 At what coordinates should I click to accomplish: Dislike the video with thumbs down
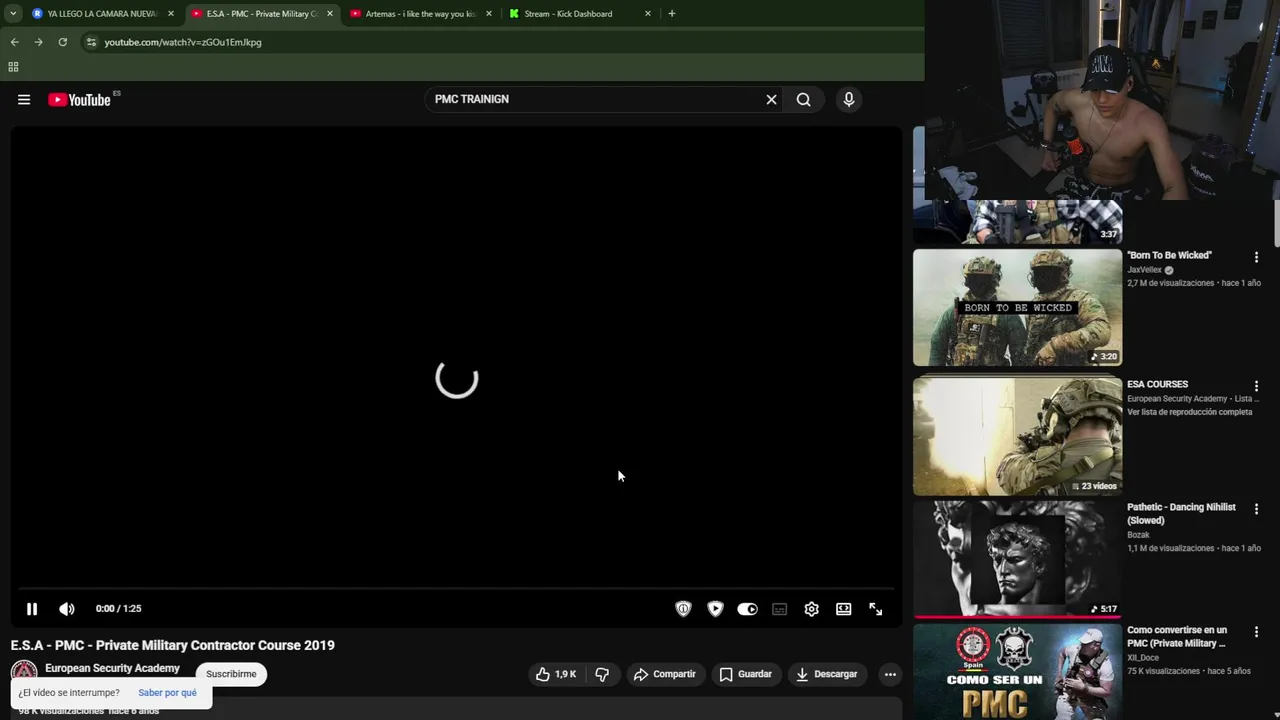tap(602, 674)
